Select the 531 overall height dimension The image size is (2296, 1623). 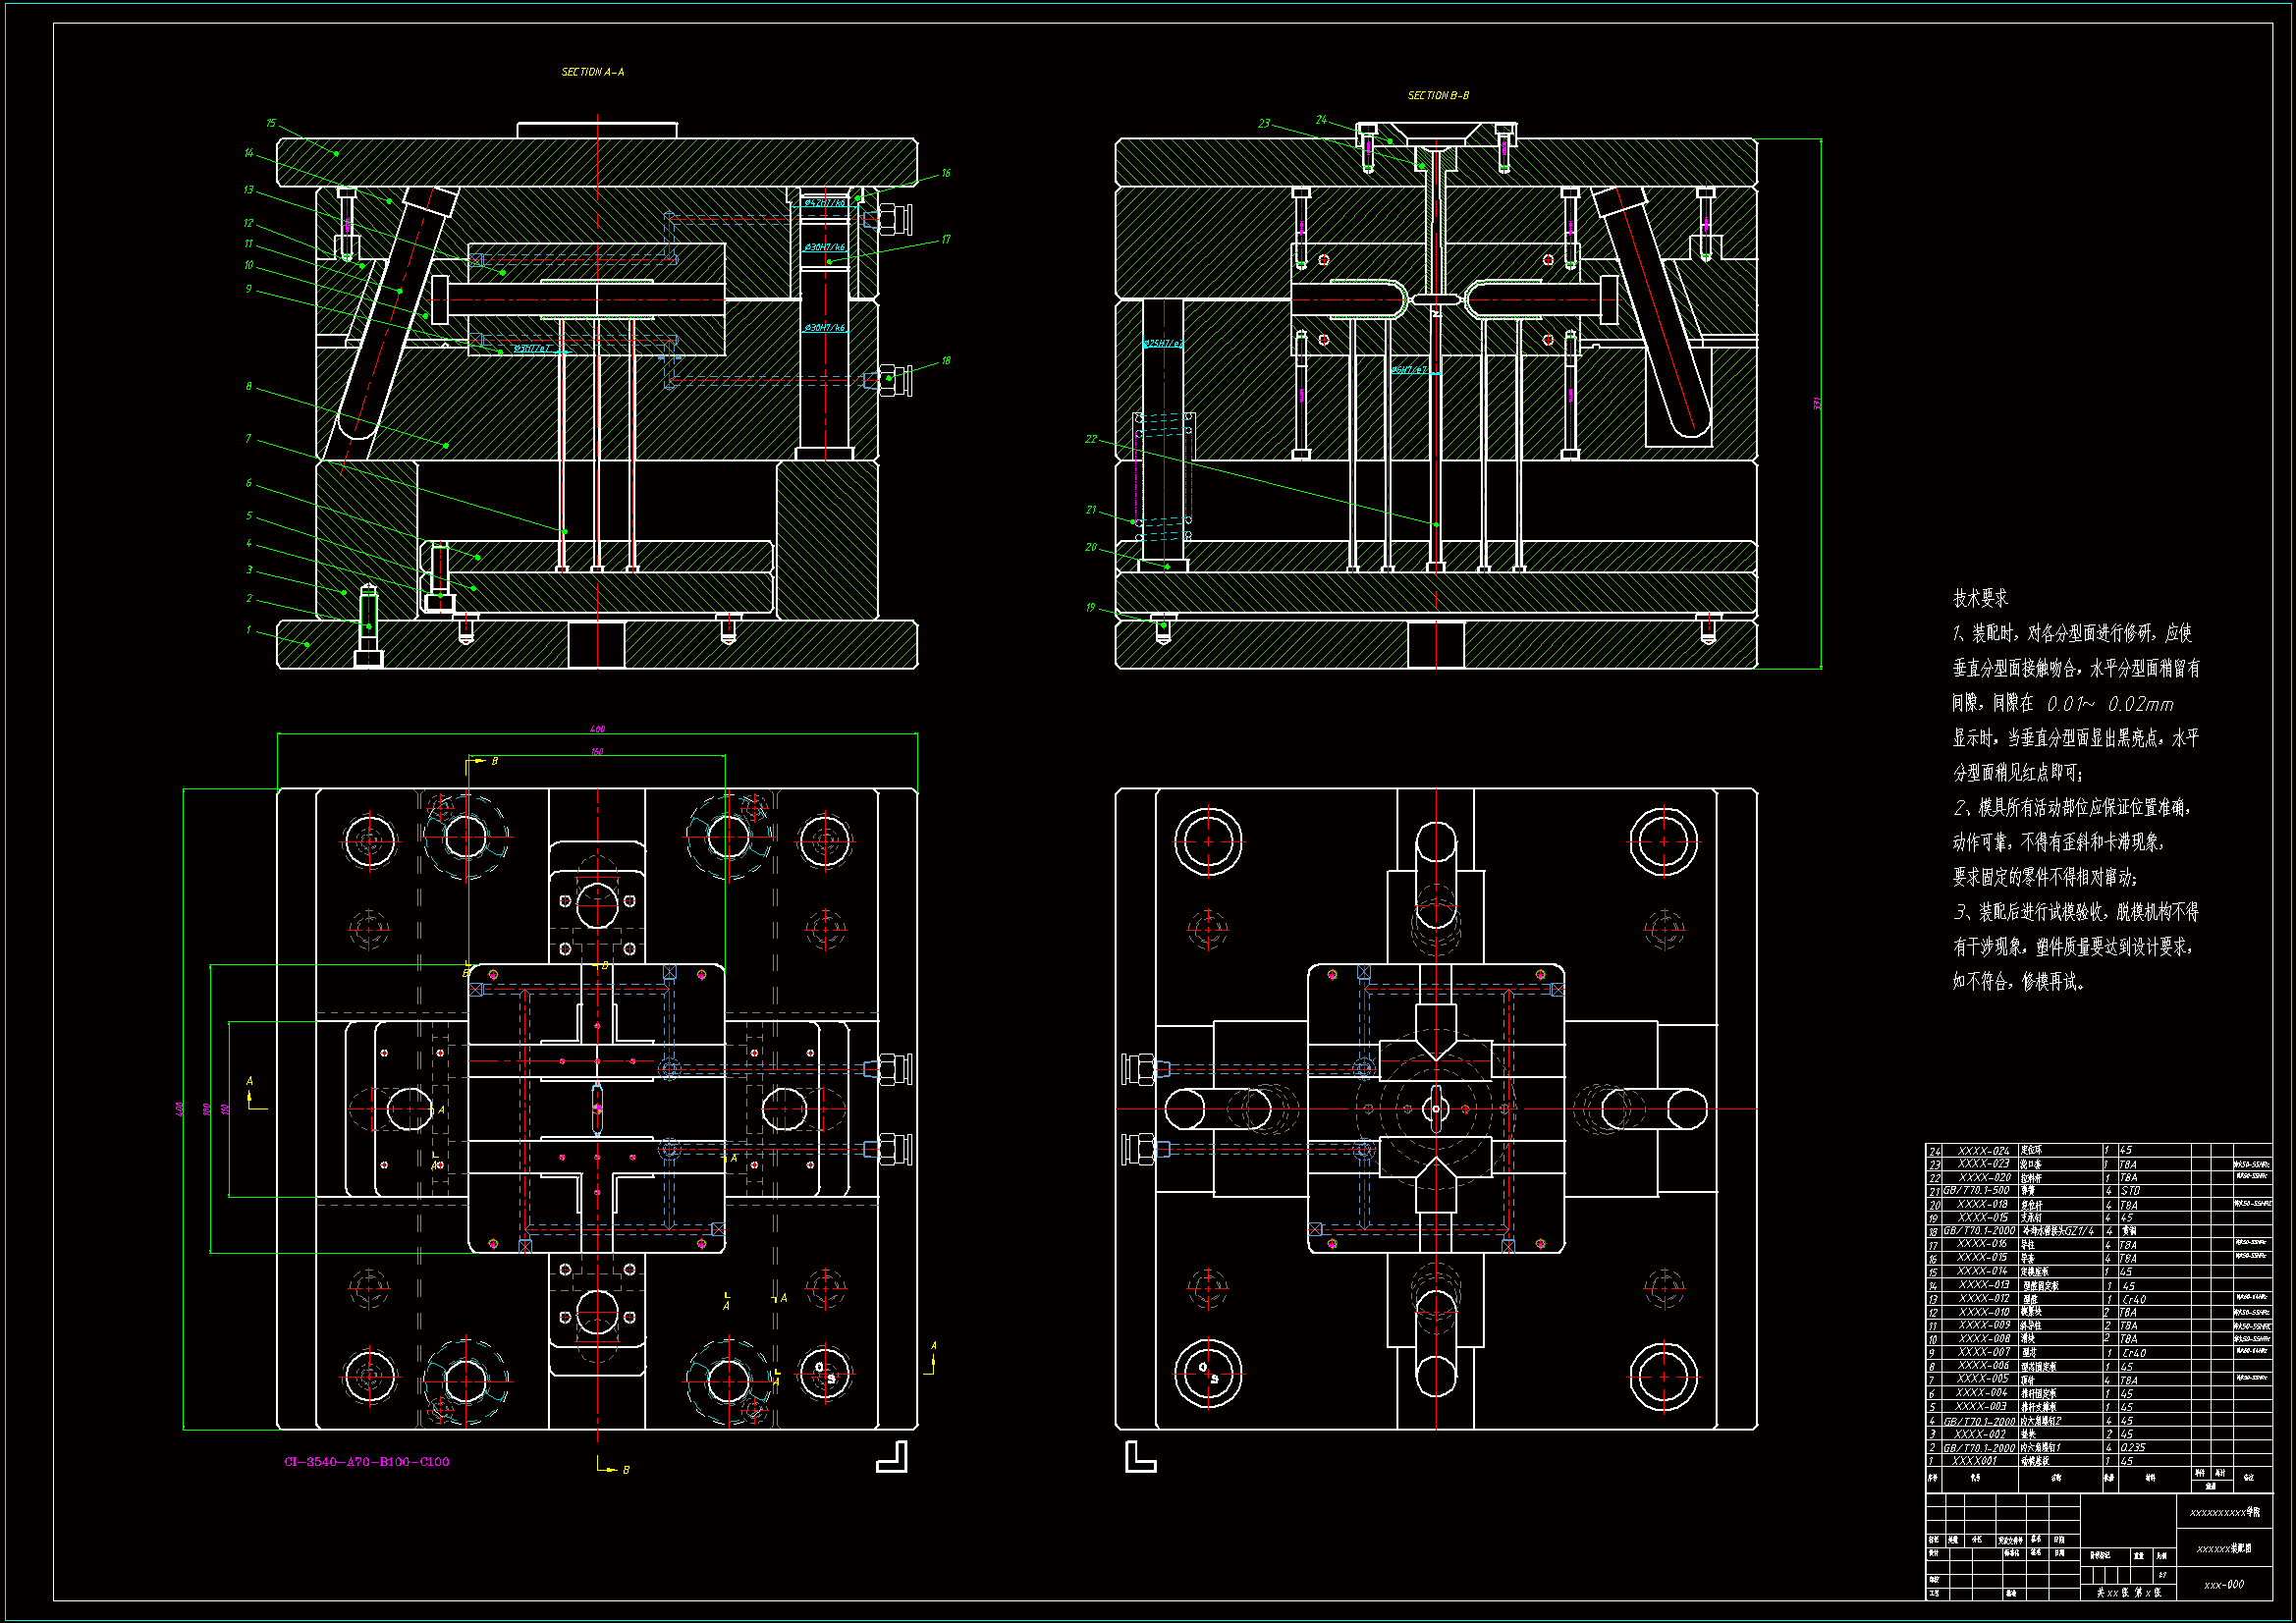tap(1817, 404)
